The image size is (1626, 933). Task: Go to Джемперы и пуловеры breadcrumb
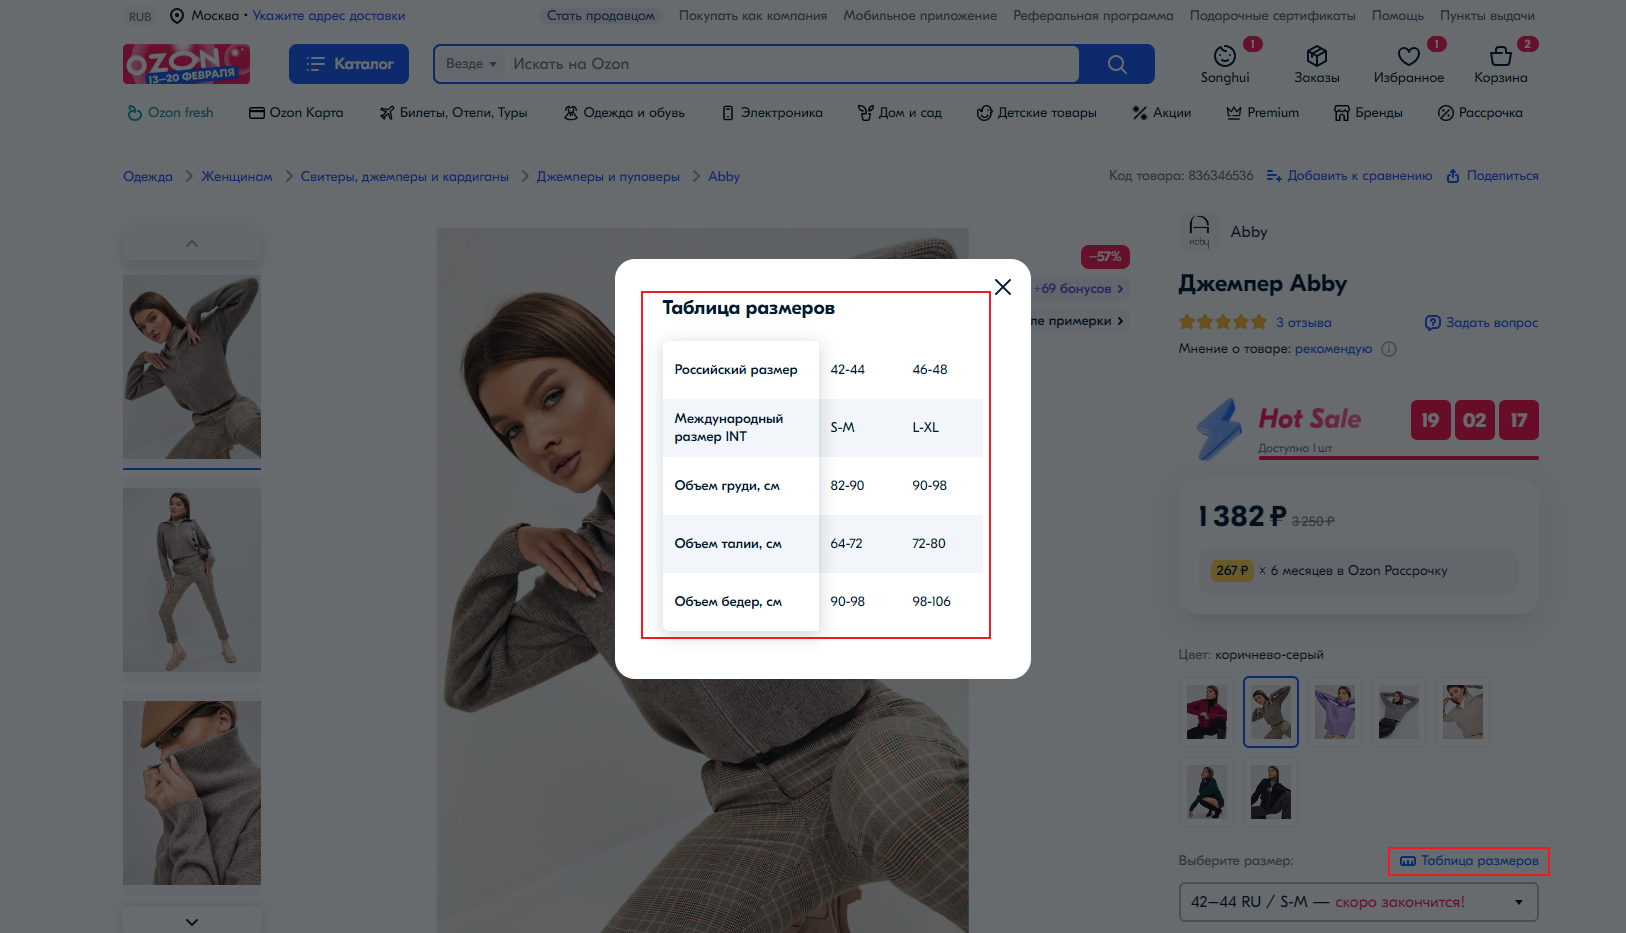[x=608, y=177]
